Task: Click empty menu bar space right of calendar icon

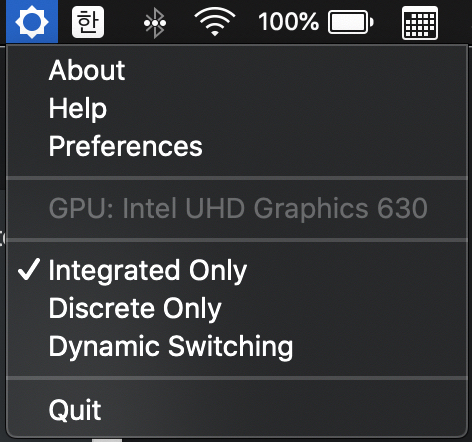Action: (456, 22)
